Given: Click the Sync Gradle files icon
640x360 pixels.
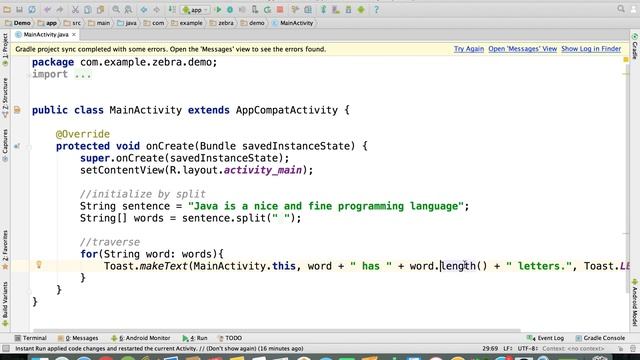Looking at the screenshot, I should (324, 9).
